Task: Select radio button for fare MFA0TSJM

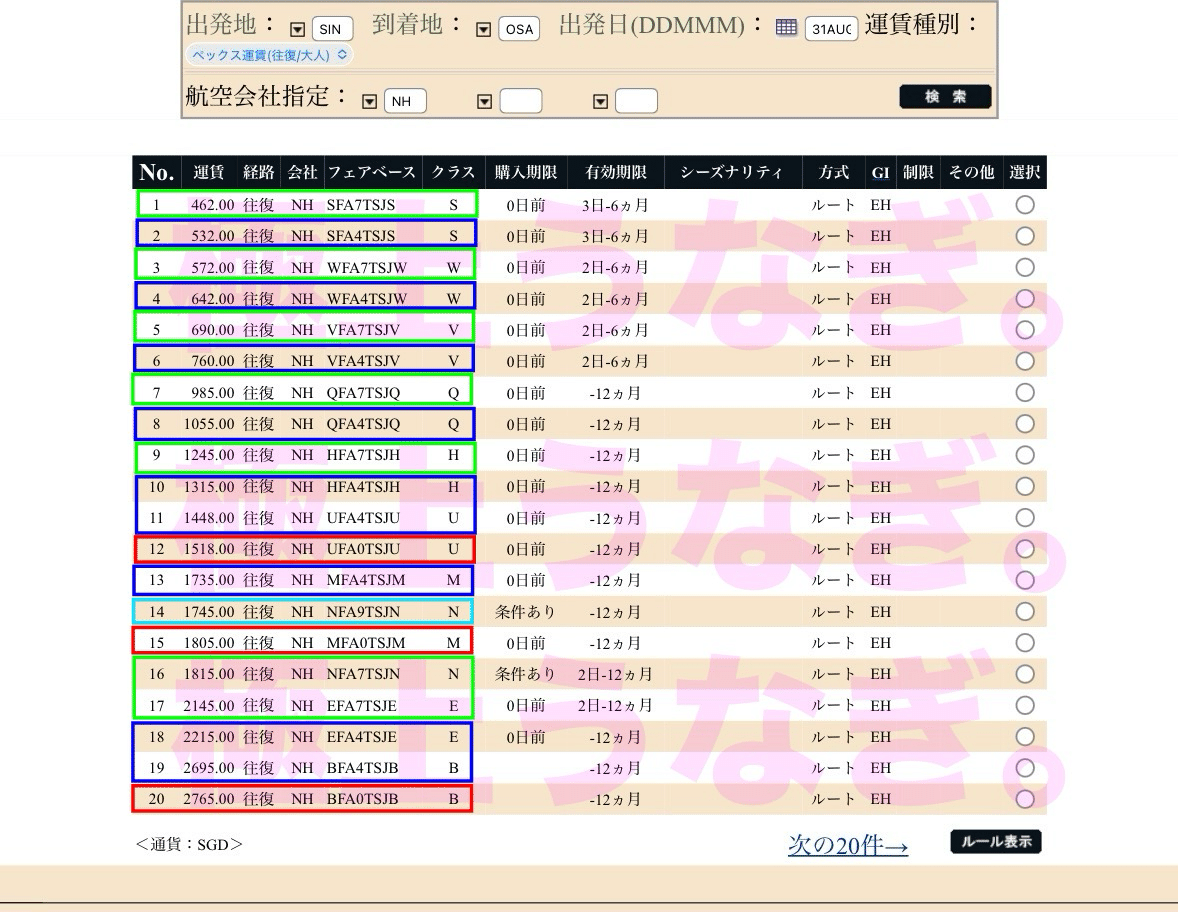Action: [1025, 642]
